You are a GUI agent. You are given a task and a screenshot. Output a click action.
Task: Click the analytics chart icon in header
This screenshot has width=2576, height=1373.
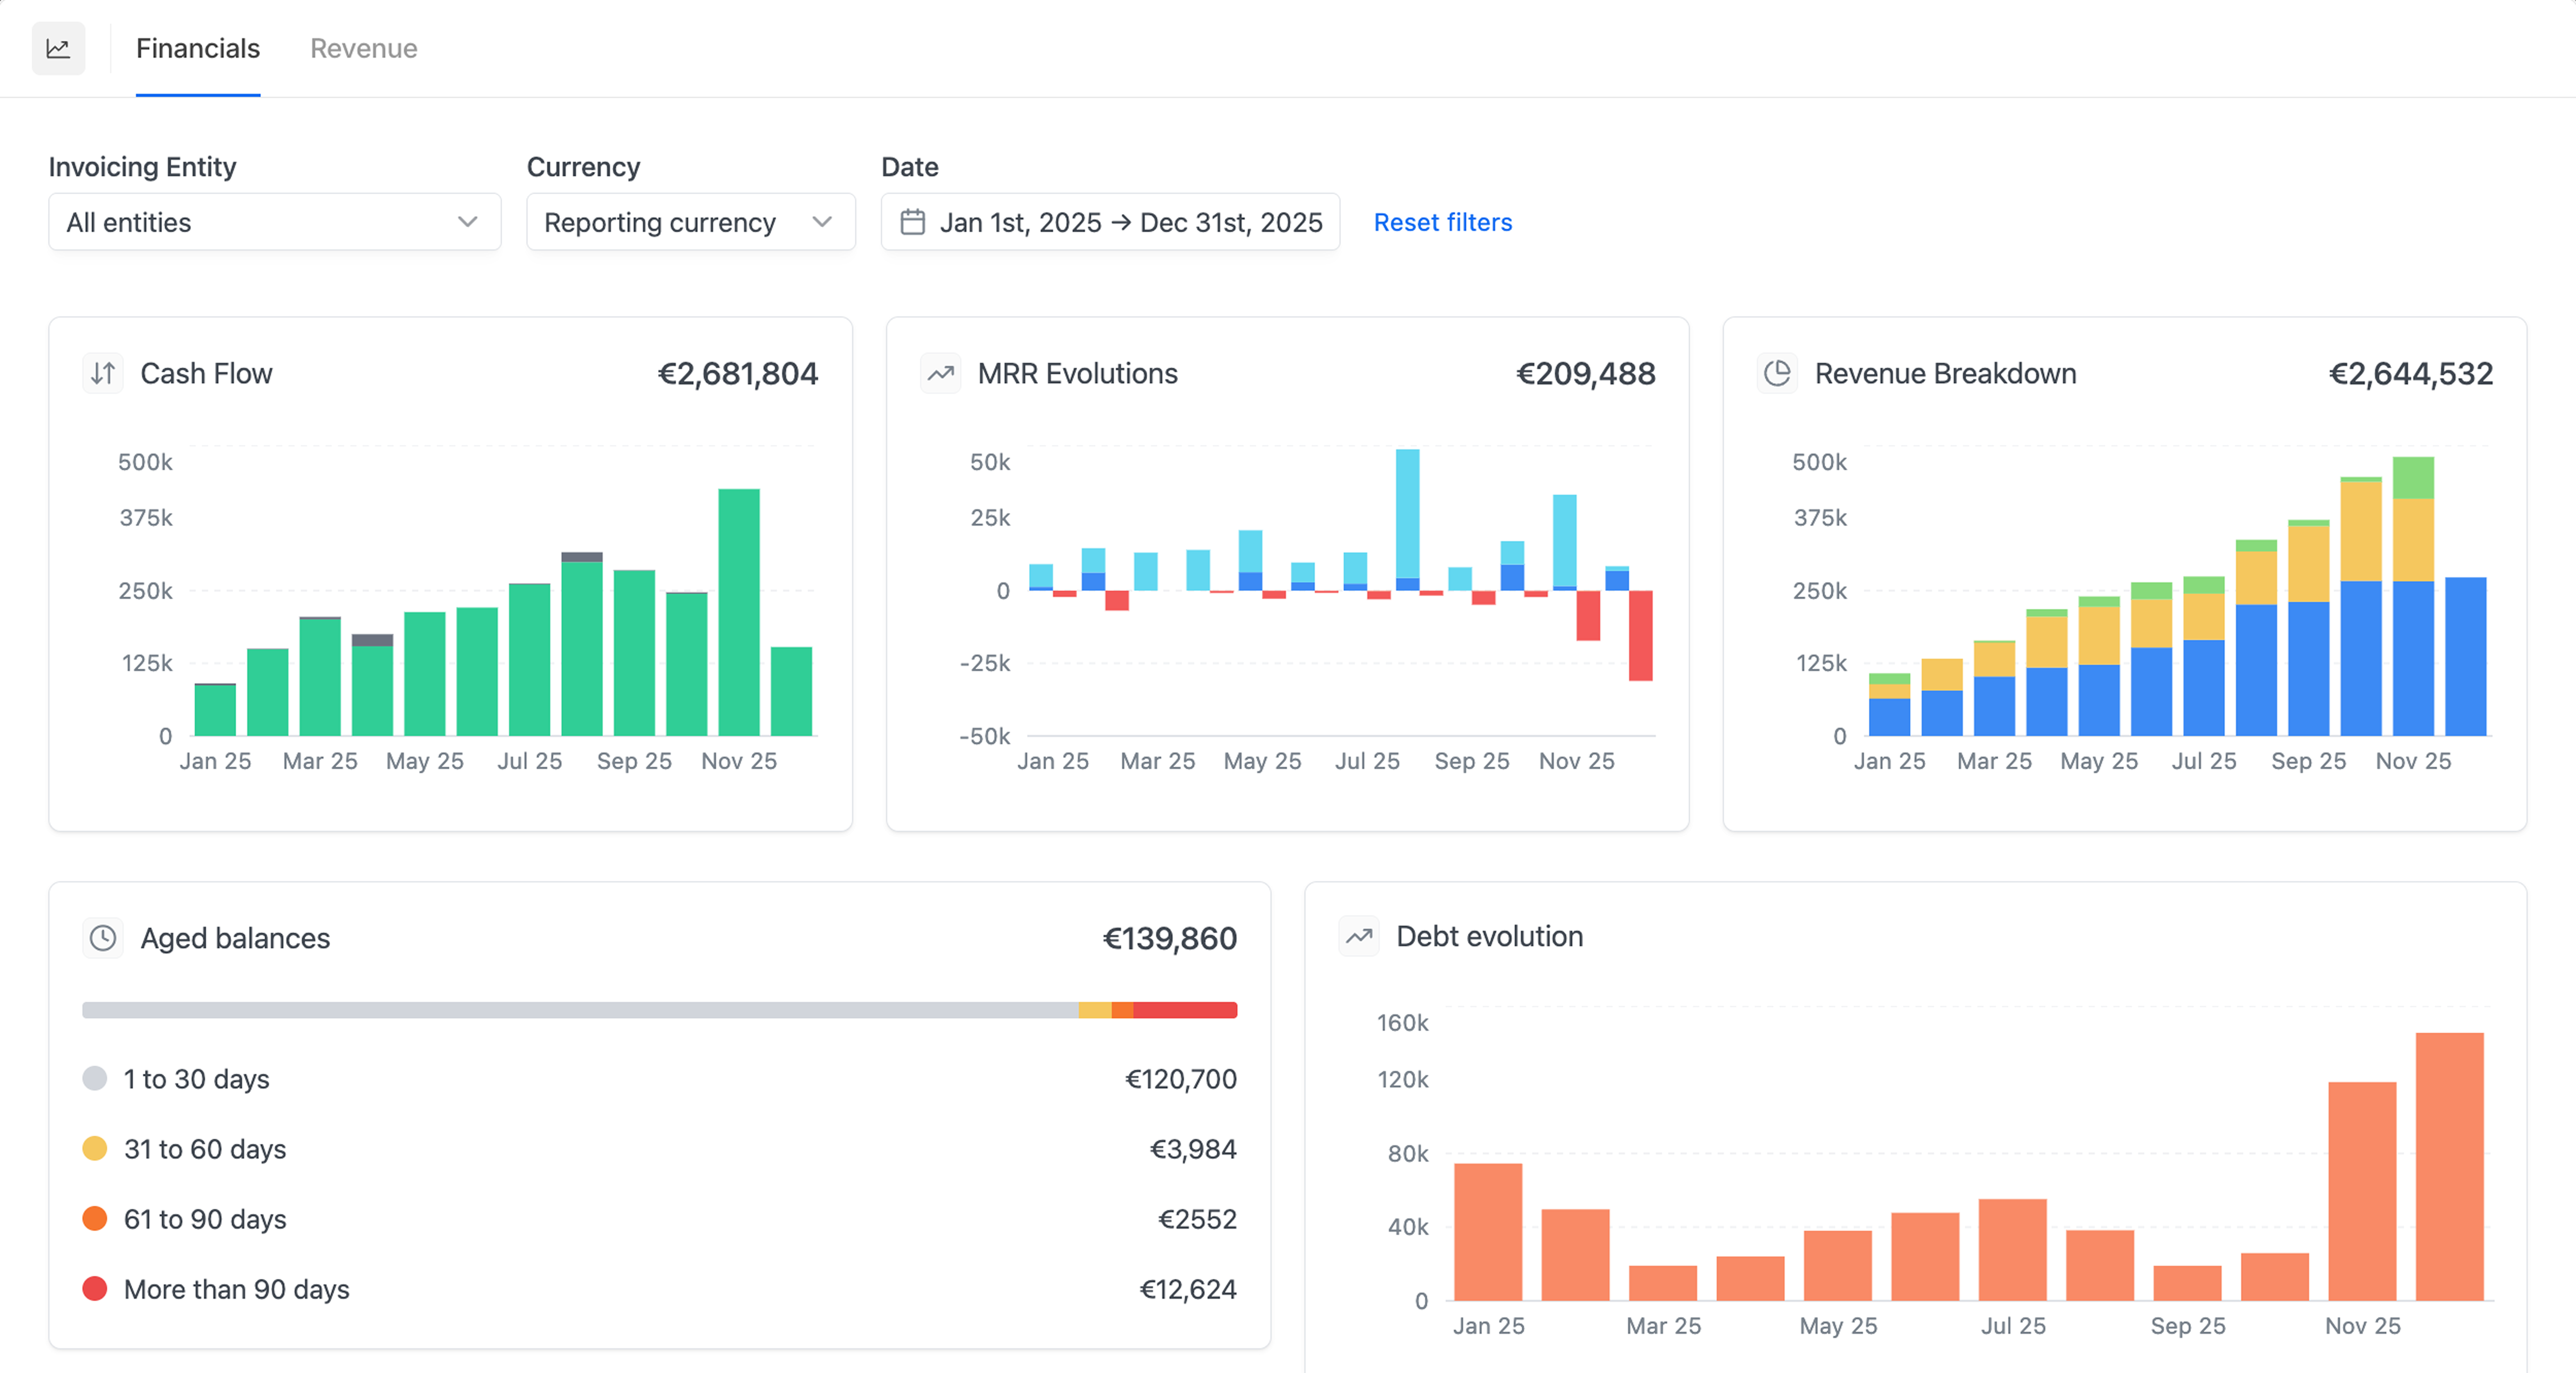click(x=58, y=48)
